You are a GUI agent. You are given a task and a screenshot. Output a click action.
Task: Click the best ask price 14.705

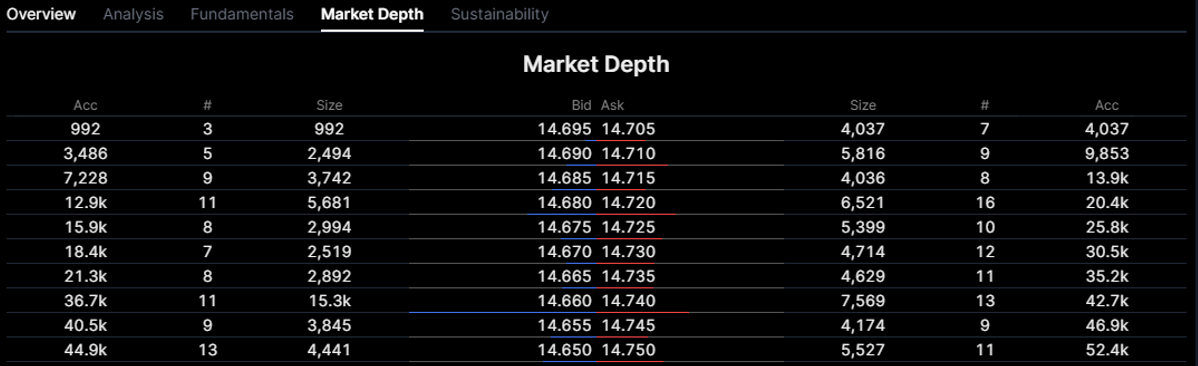[x=628, y=130]
